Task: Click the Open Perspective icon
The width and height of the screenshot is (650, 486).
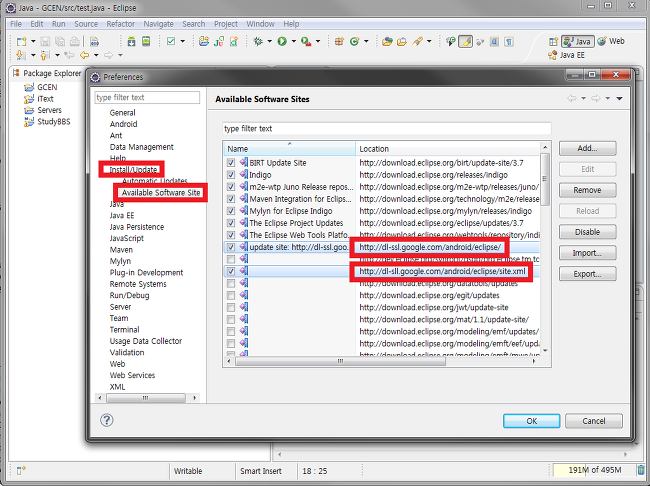Action: (x=553, y=41)
